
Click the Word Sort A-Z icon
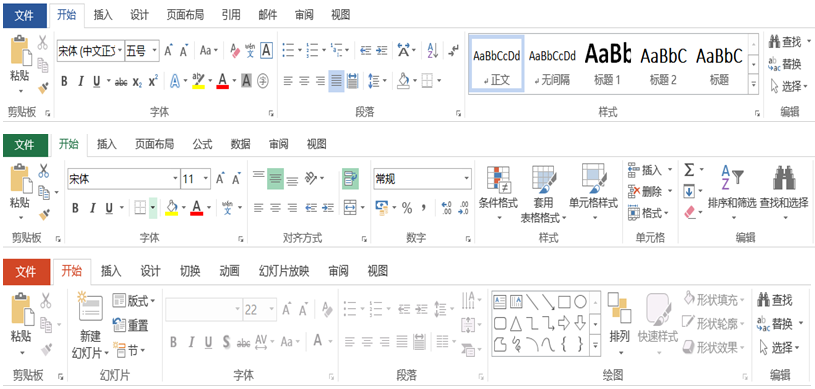(433, 50)
